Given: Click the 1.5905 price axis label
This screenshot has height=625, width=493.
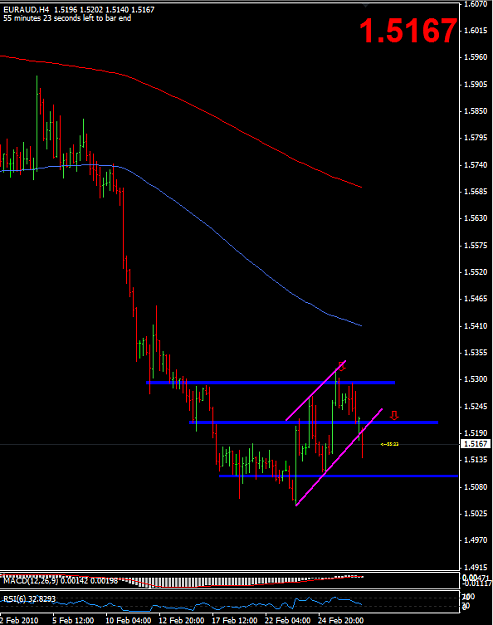Looking at the screenshot, I should [x=475, y=85].
